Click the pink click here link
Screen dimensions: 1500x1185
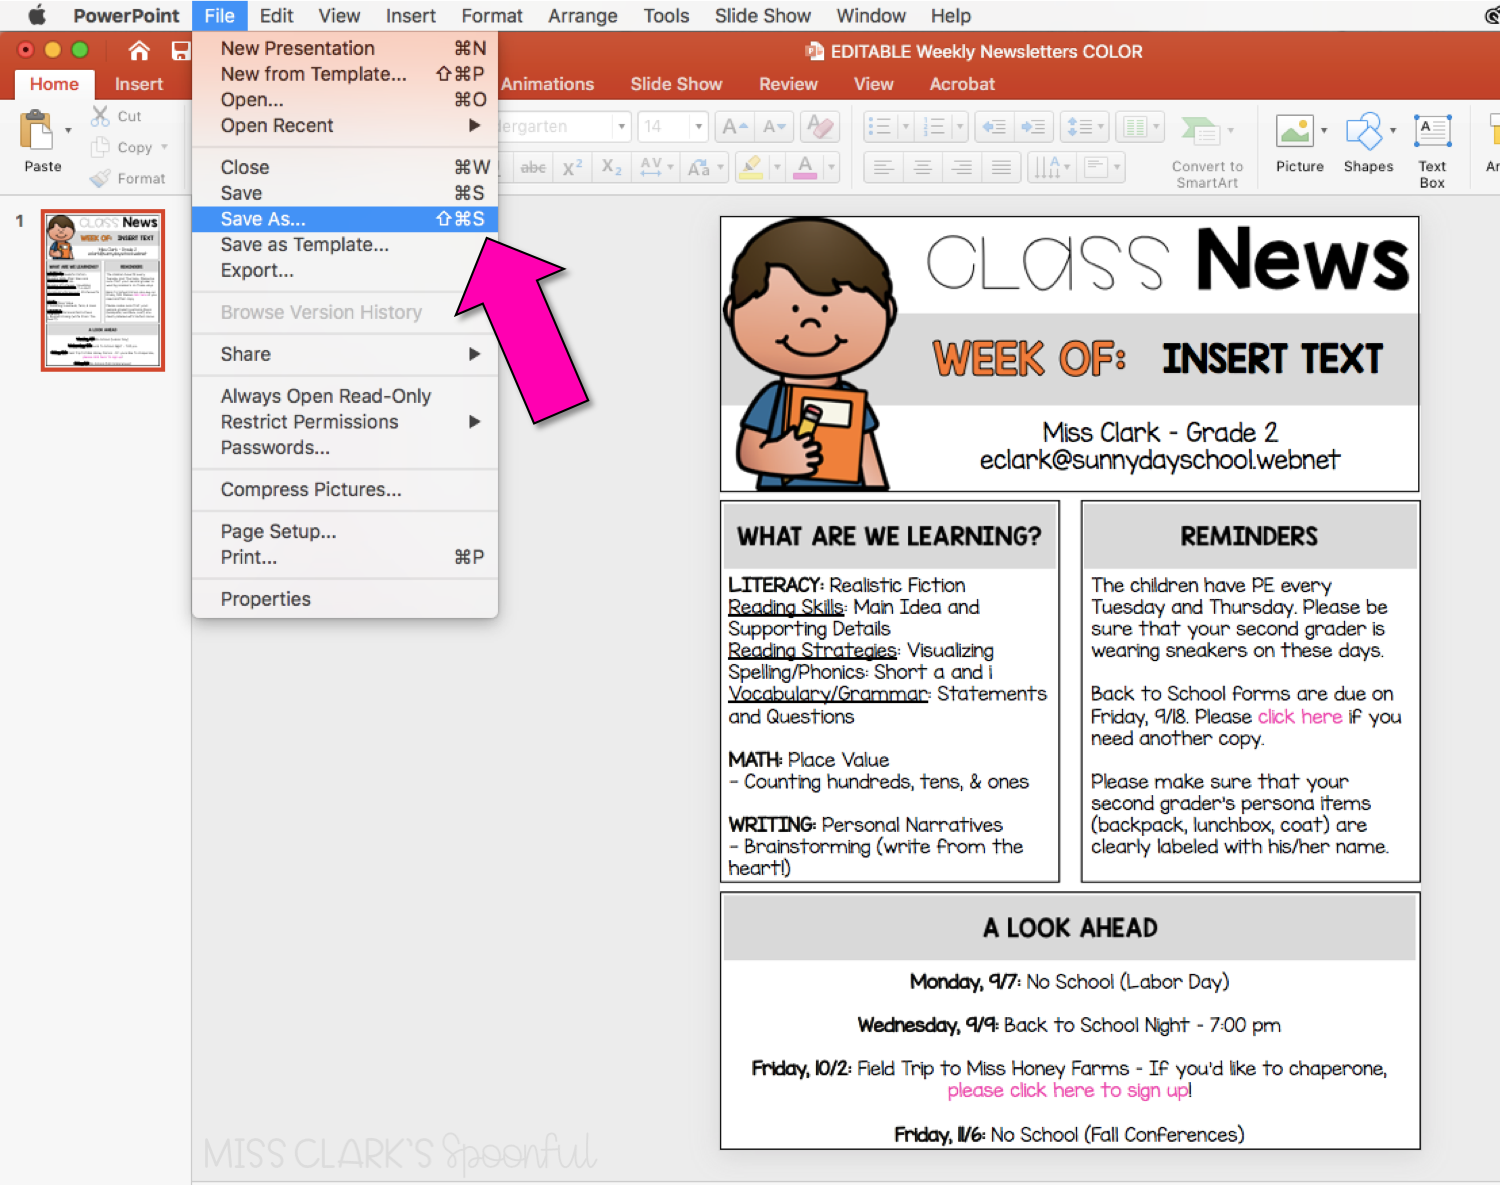pos(1299,716)
